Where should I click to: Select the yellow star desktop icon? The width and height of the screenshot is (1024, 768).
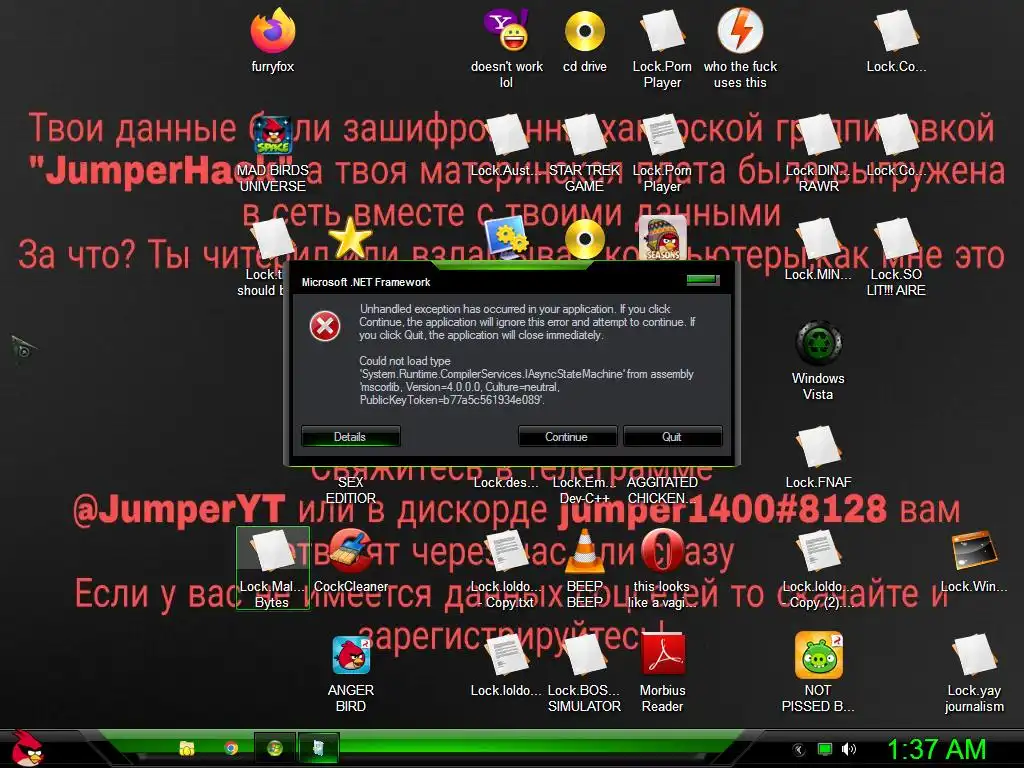coord(351,238)
